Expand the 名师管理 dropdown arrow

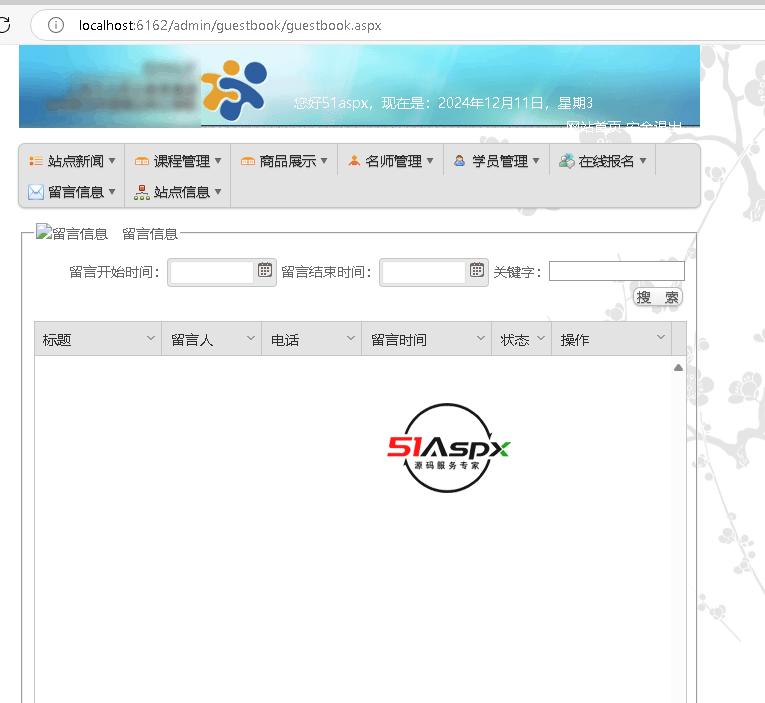pos(430,160)
